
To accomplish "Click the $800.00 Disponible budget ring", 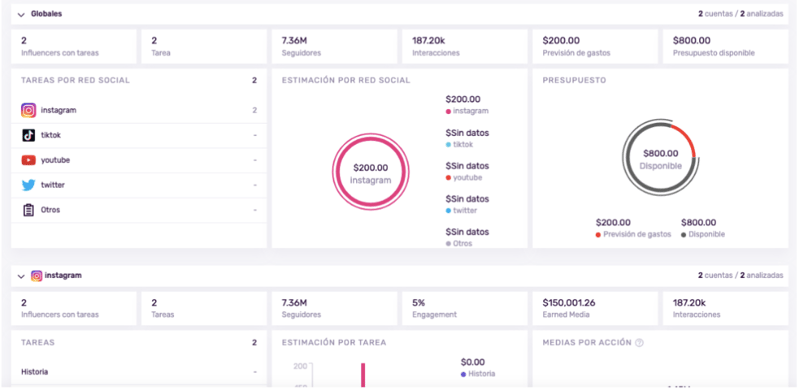I will click(661, 158).
